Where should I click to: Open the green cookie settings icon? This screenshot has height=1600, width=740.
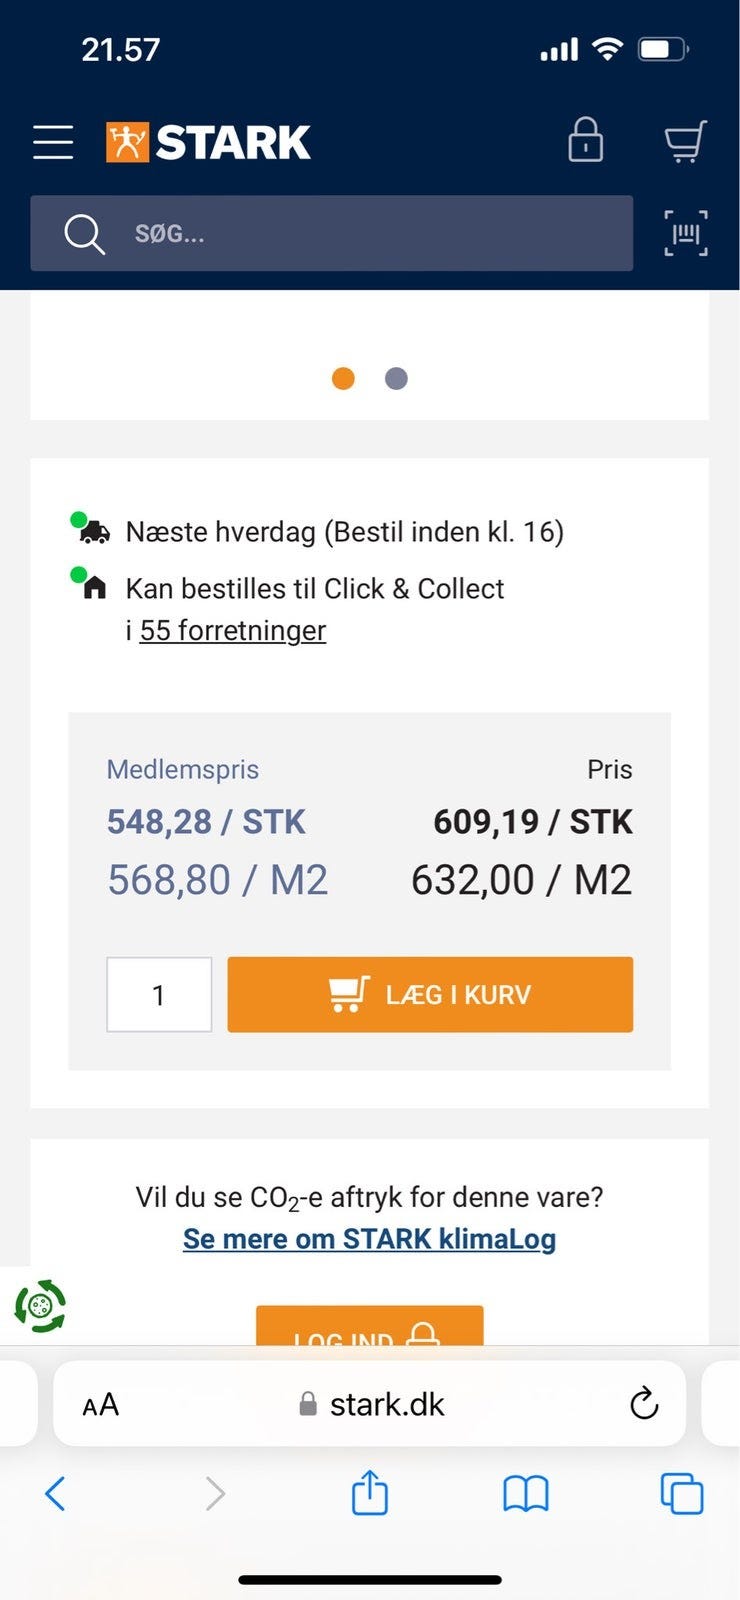click(x=40, y=1306)
